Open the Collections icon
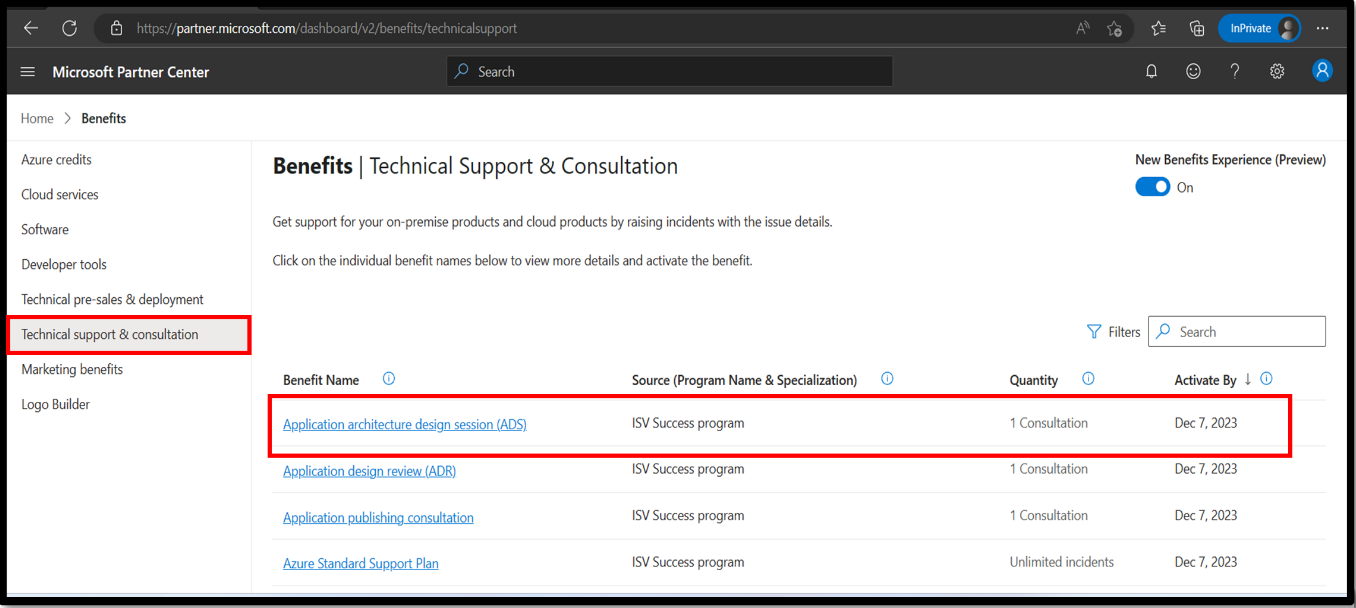Image resolution: width=1356 pixels, height=608 pixels. (1196, 28)
